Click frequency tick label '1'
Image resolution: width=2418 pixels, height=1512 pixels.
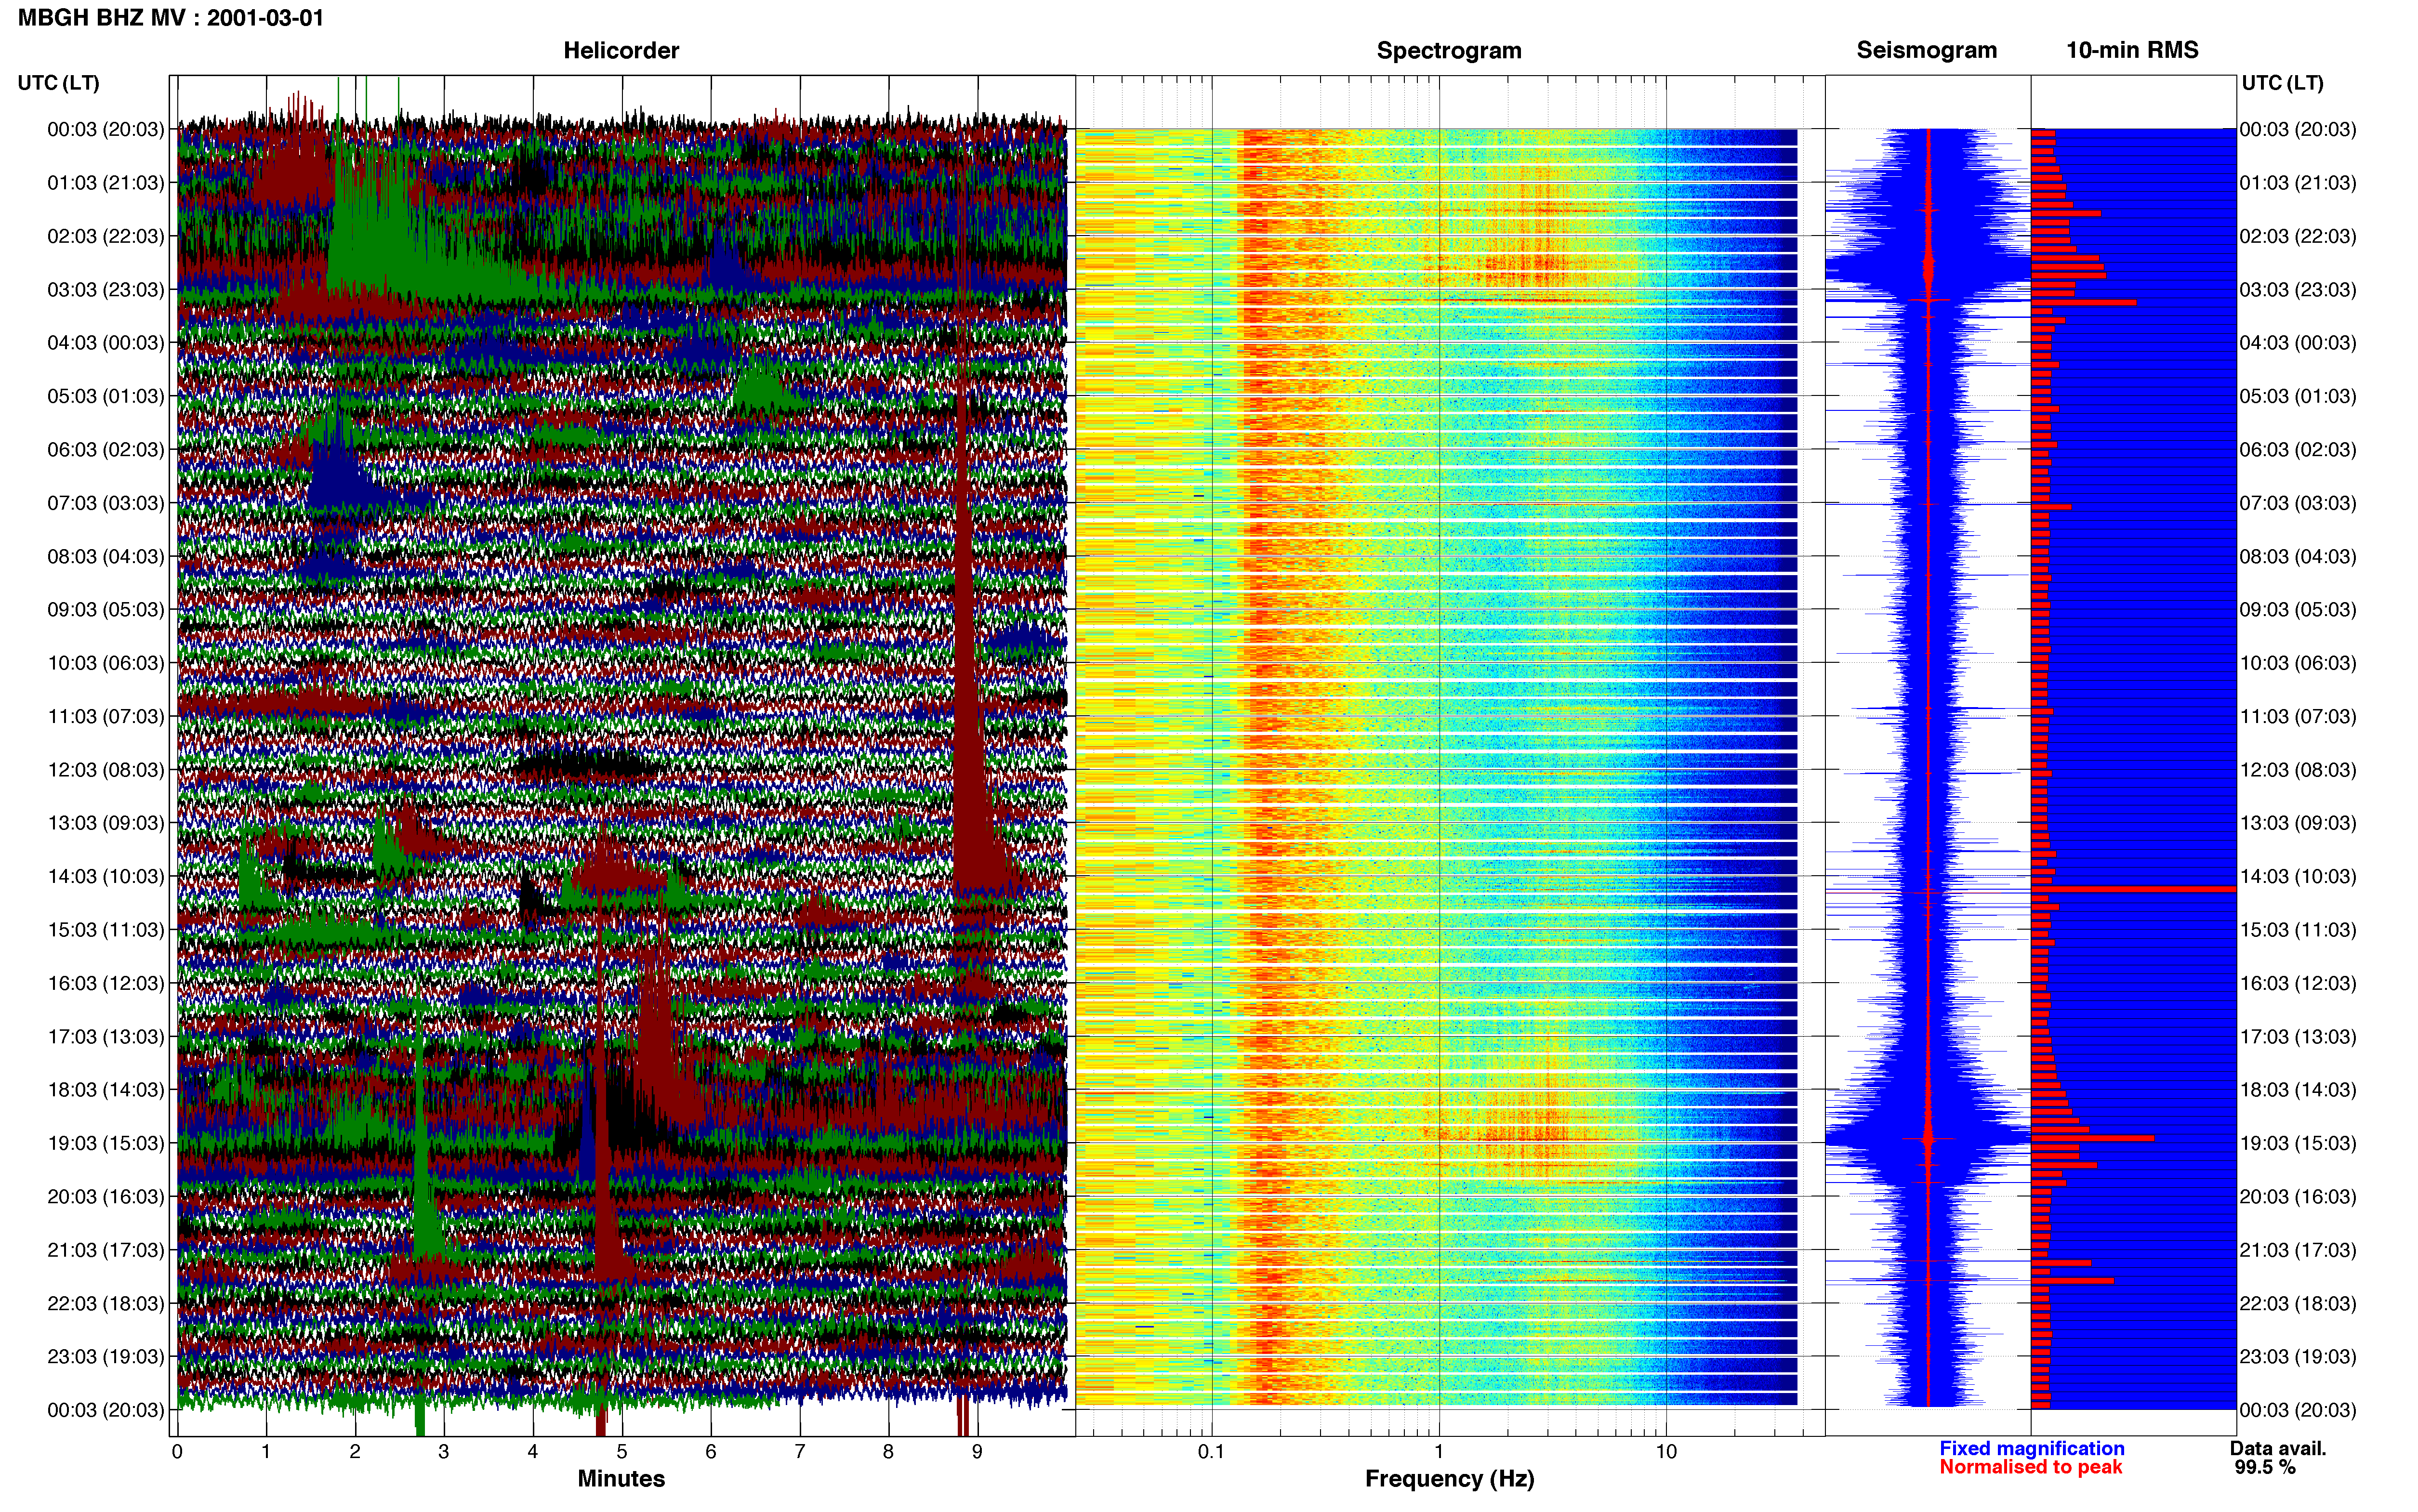1439,1451
